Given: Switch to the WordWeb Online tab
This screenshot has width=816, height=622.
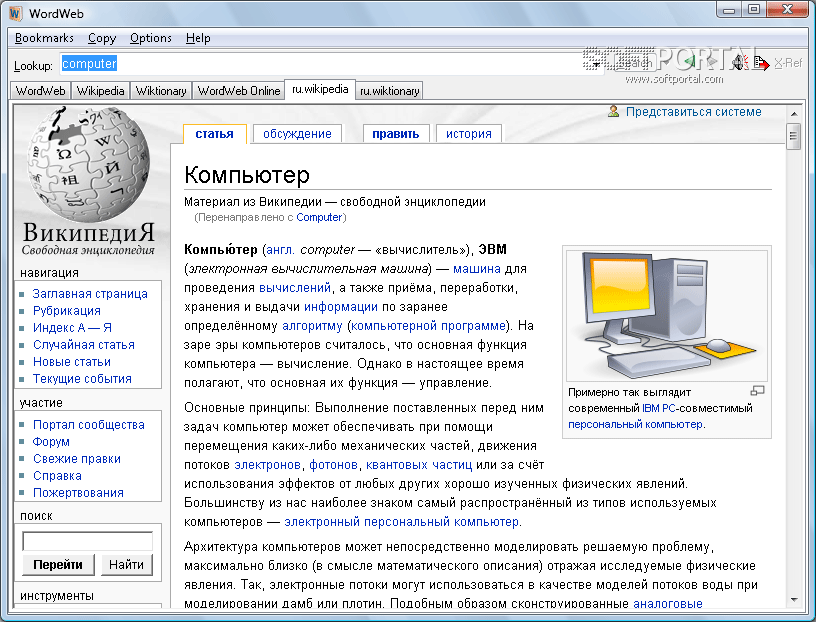Looking at the screenshot, I should coord(239,91).
